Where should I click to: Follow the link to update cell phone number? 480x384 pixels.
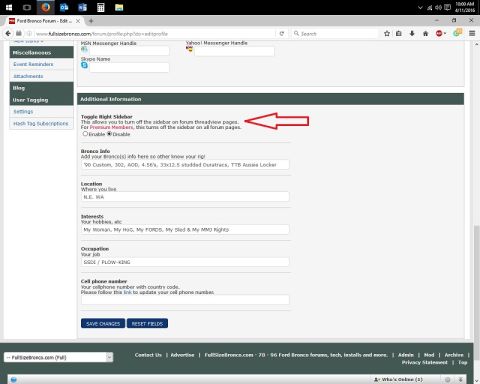pyautogui.click(x=127, y=292)
